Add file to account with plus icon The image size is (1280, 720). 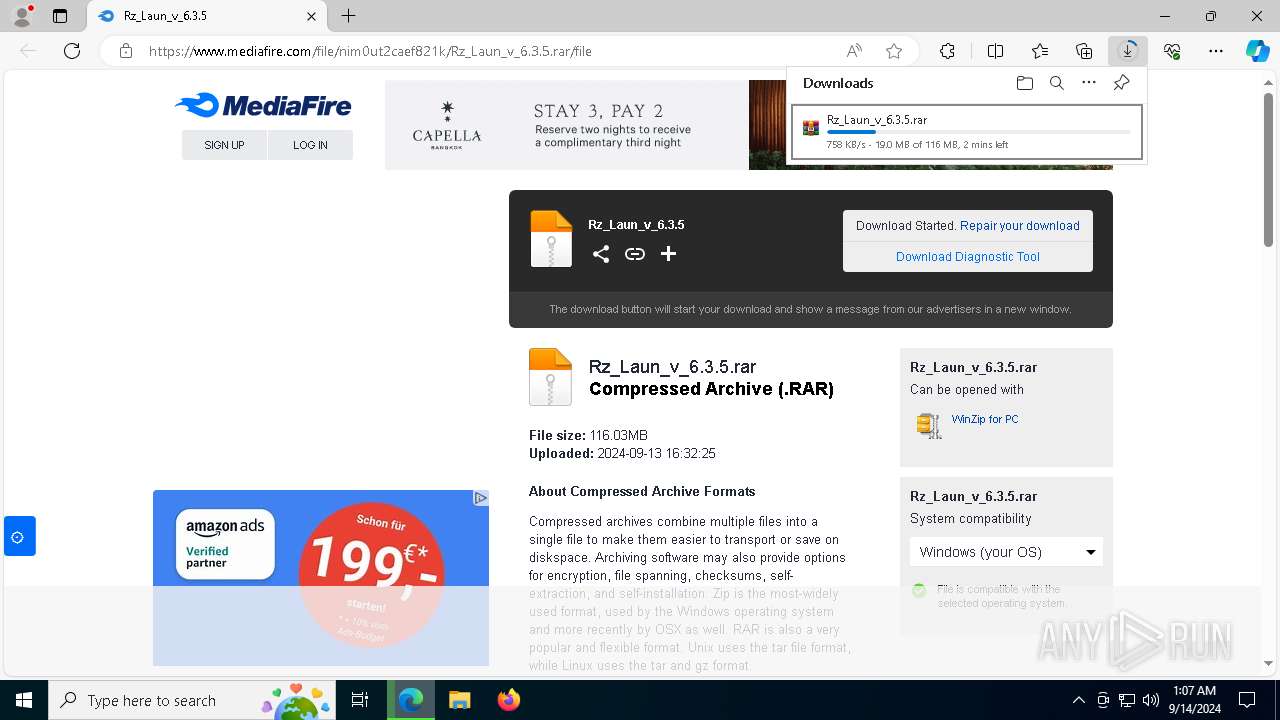[x=669, y=254]
